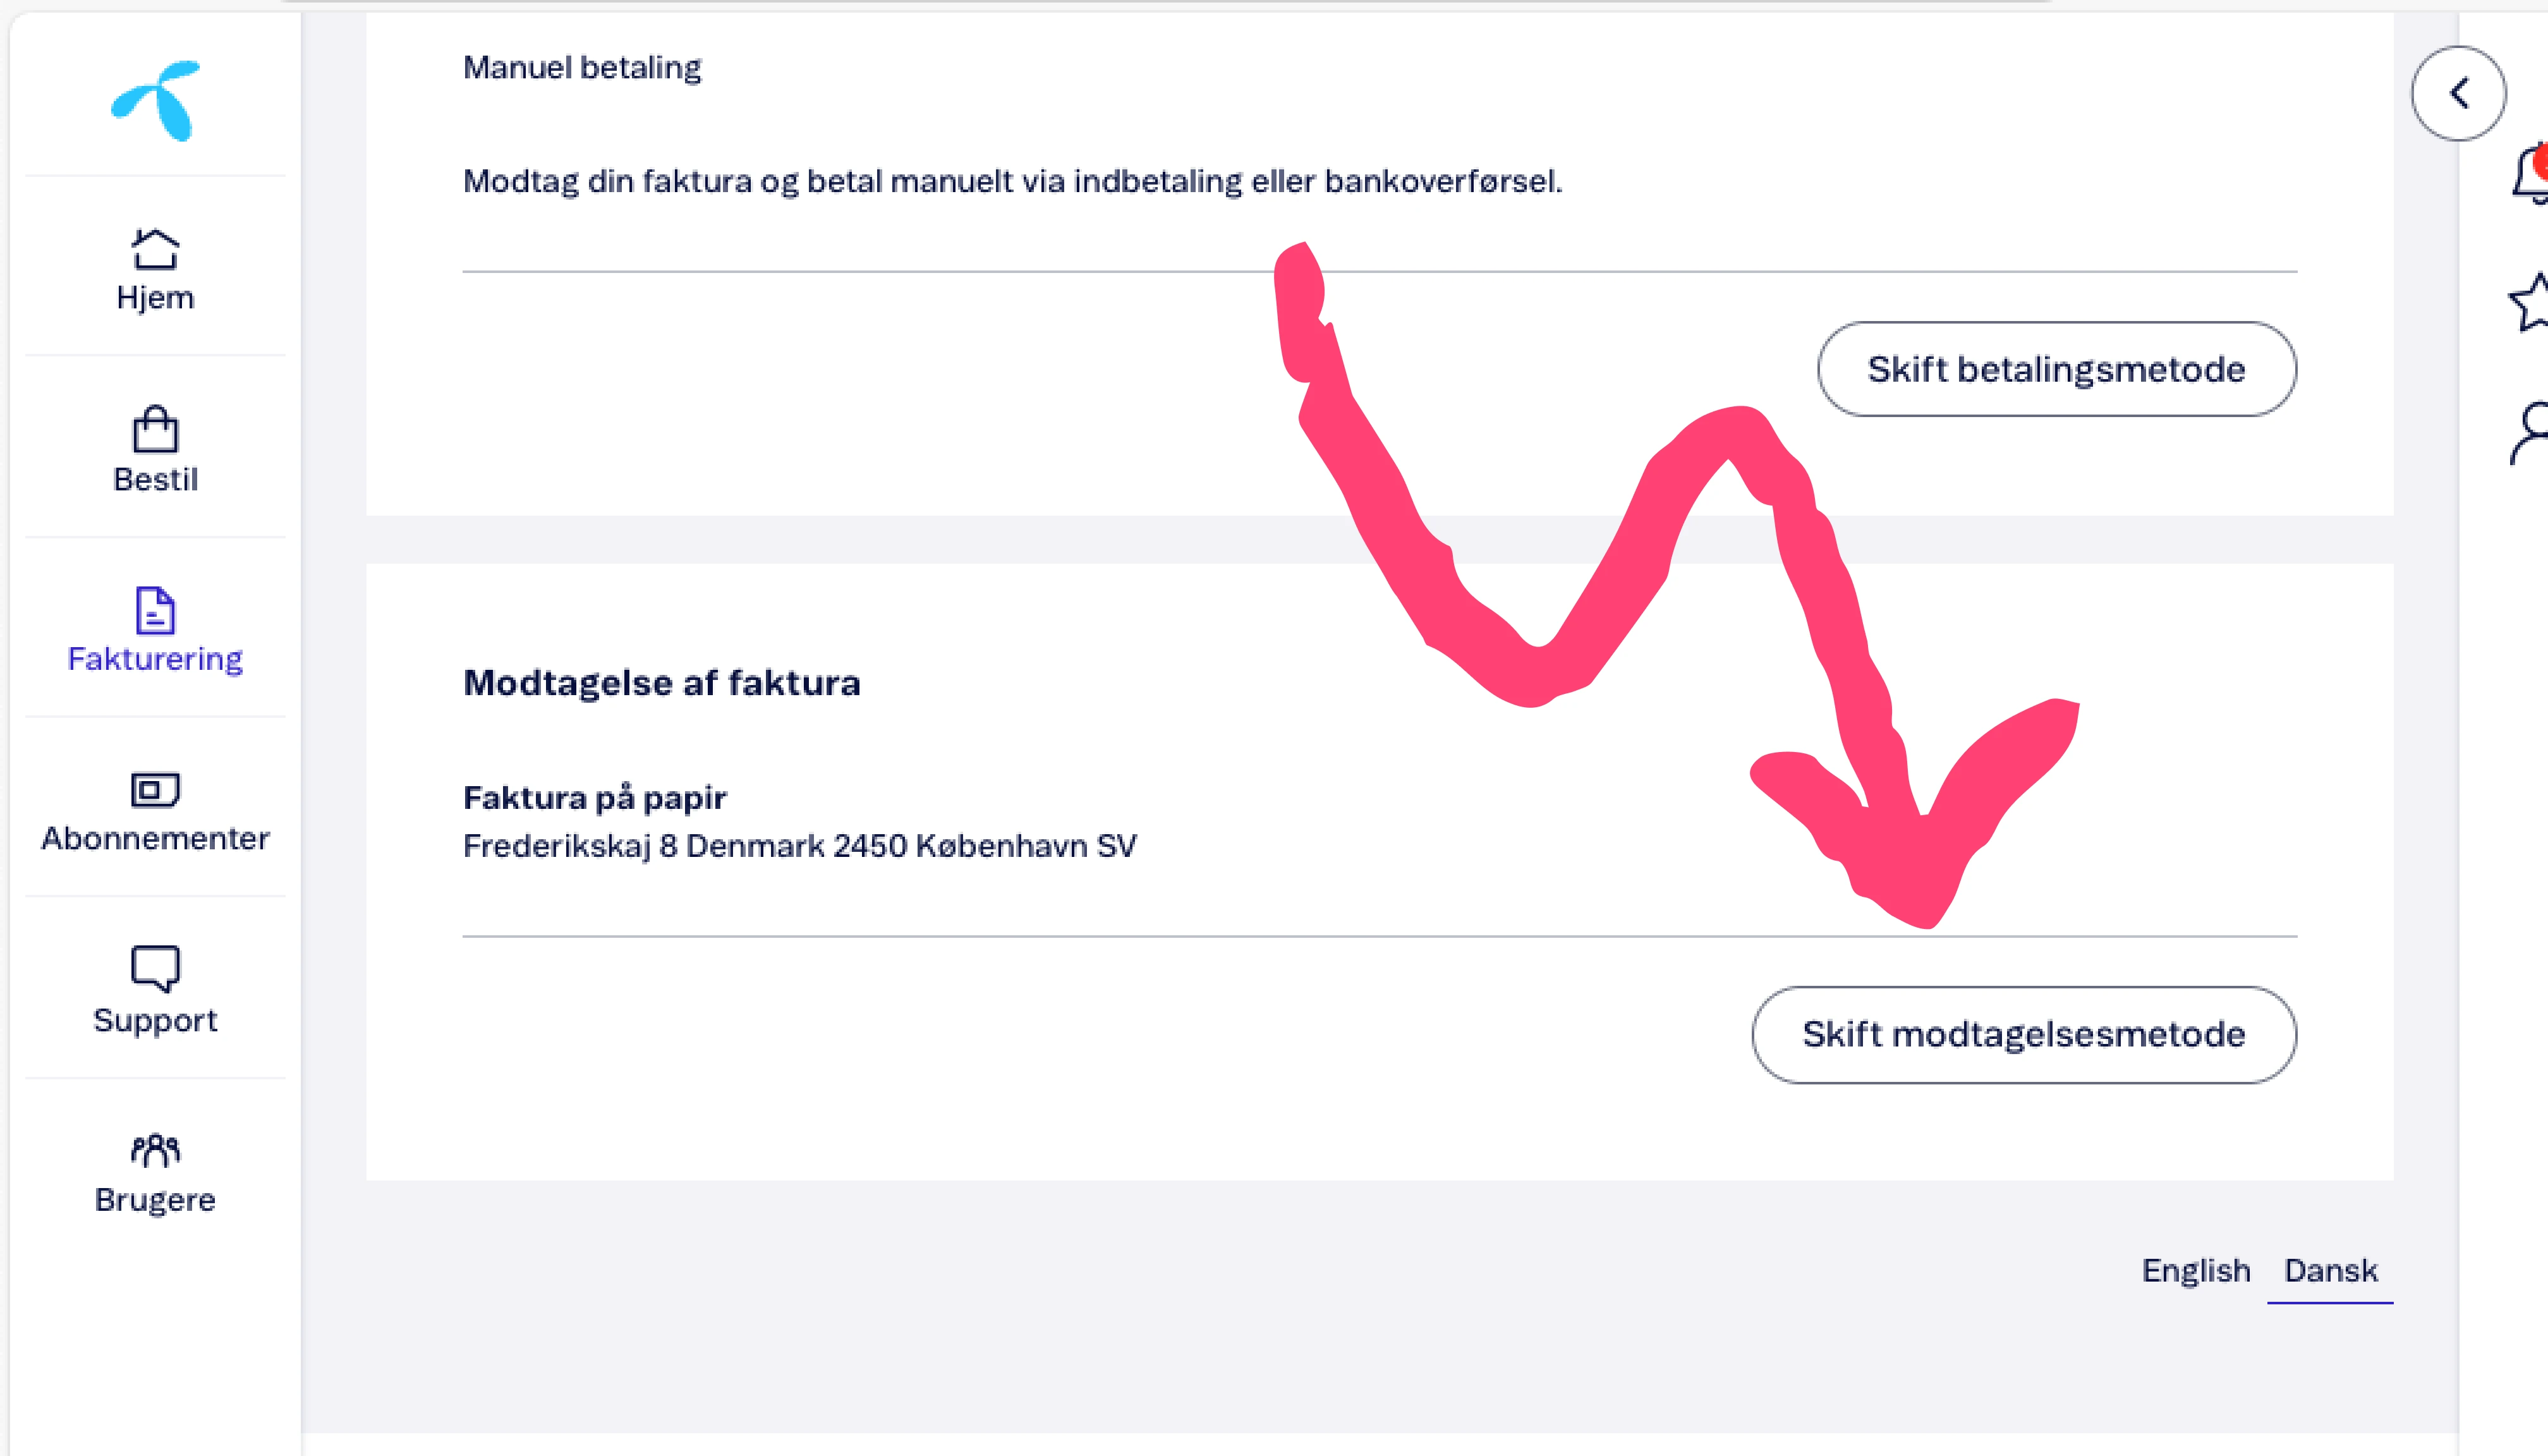Click the Telenor logo

coord(155,100)
